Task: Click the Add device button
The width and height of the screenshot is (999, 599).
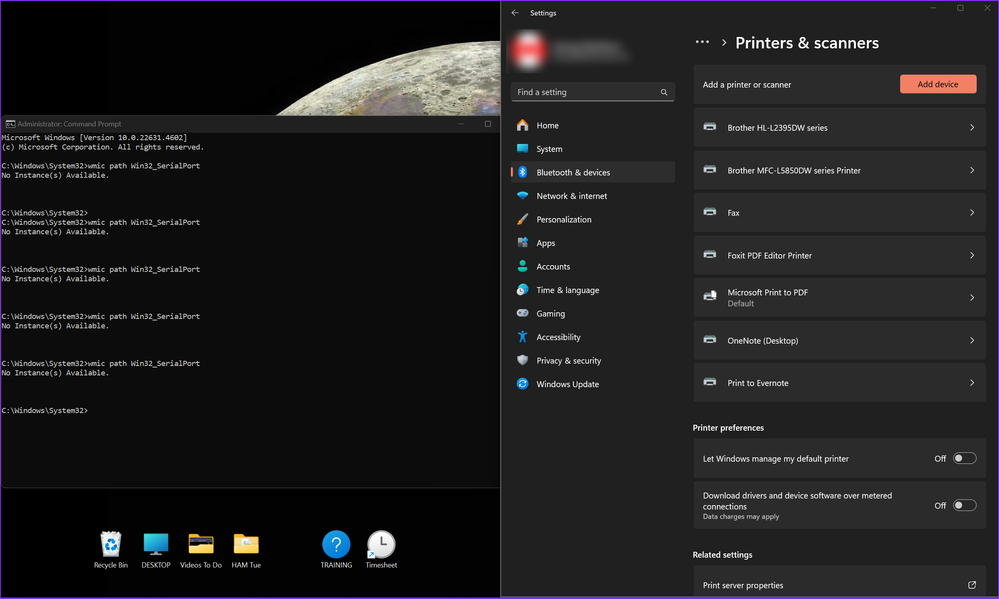Action: (x=937, y=84)
